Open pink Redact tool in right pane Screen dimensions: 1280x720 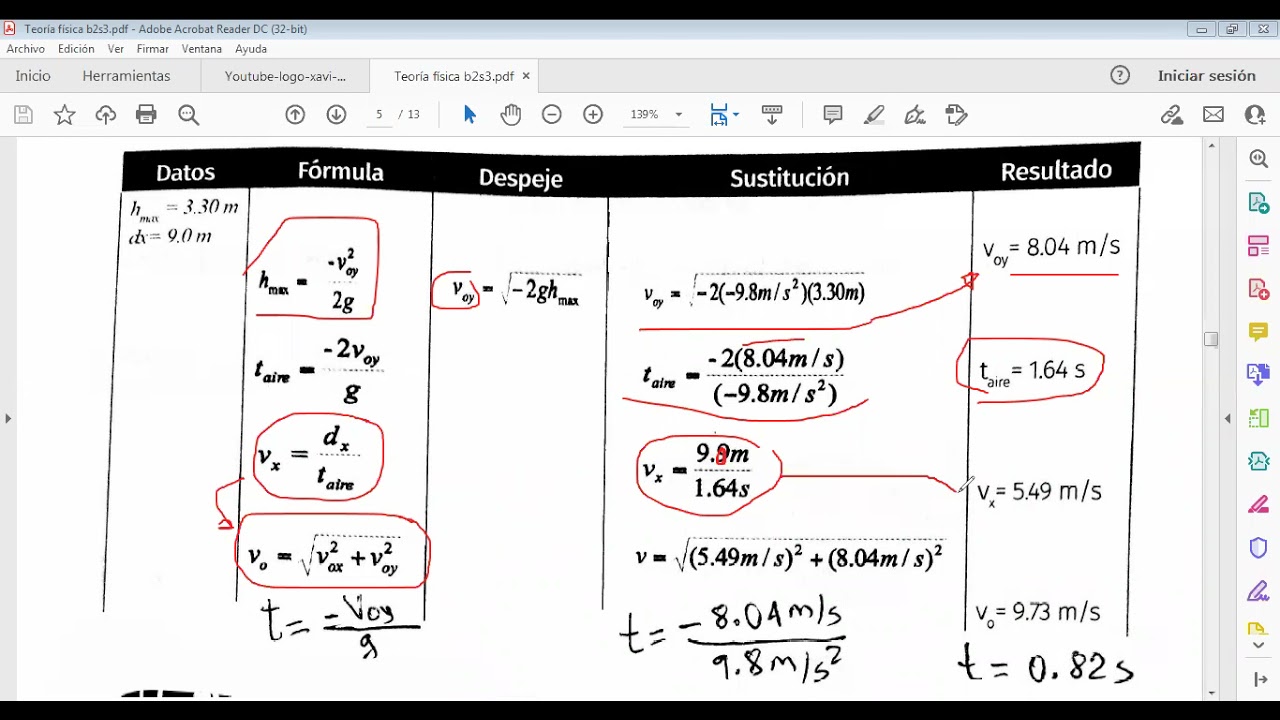(x=1258, y=504)
